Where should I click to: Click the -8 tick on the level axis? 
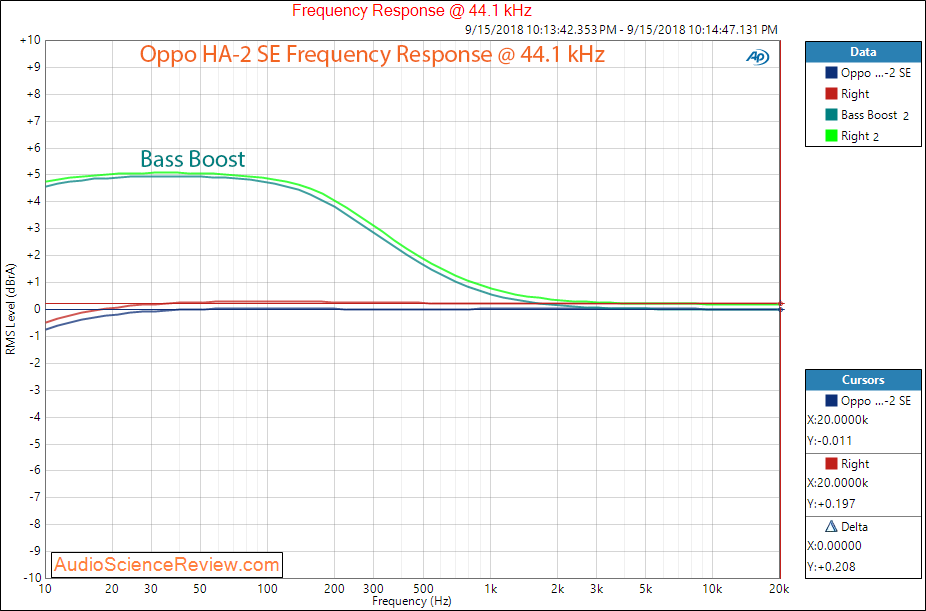(x=34, y=524)
